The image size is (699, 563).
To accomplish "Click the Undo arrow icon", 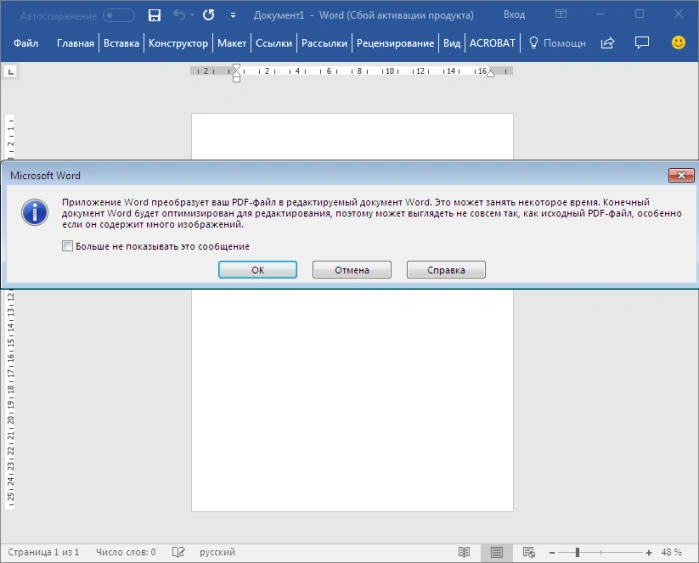I will click(179, 15).
